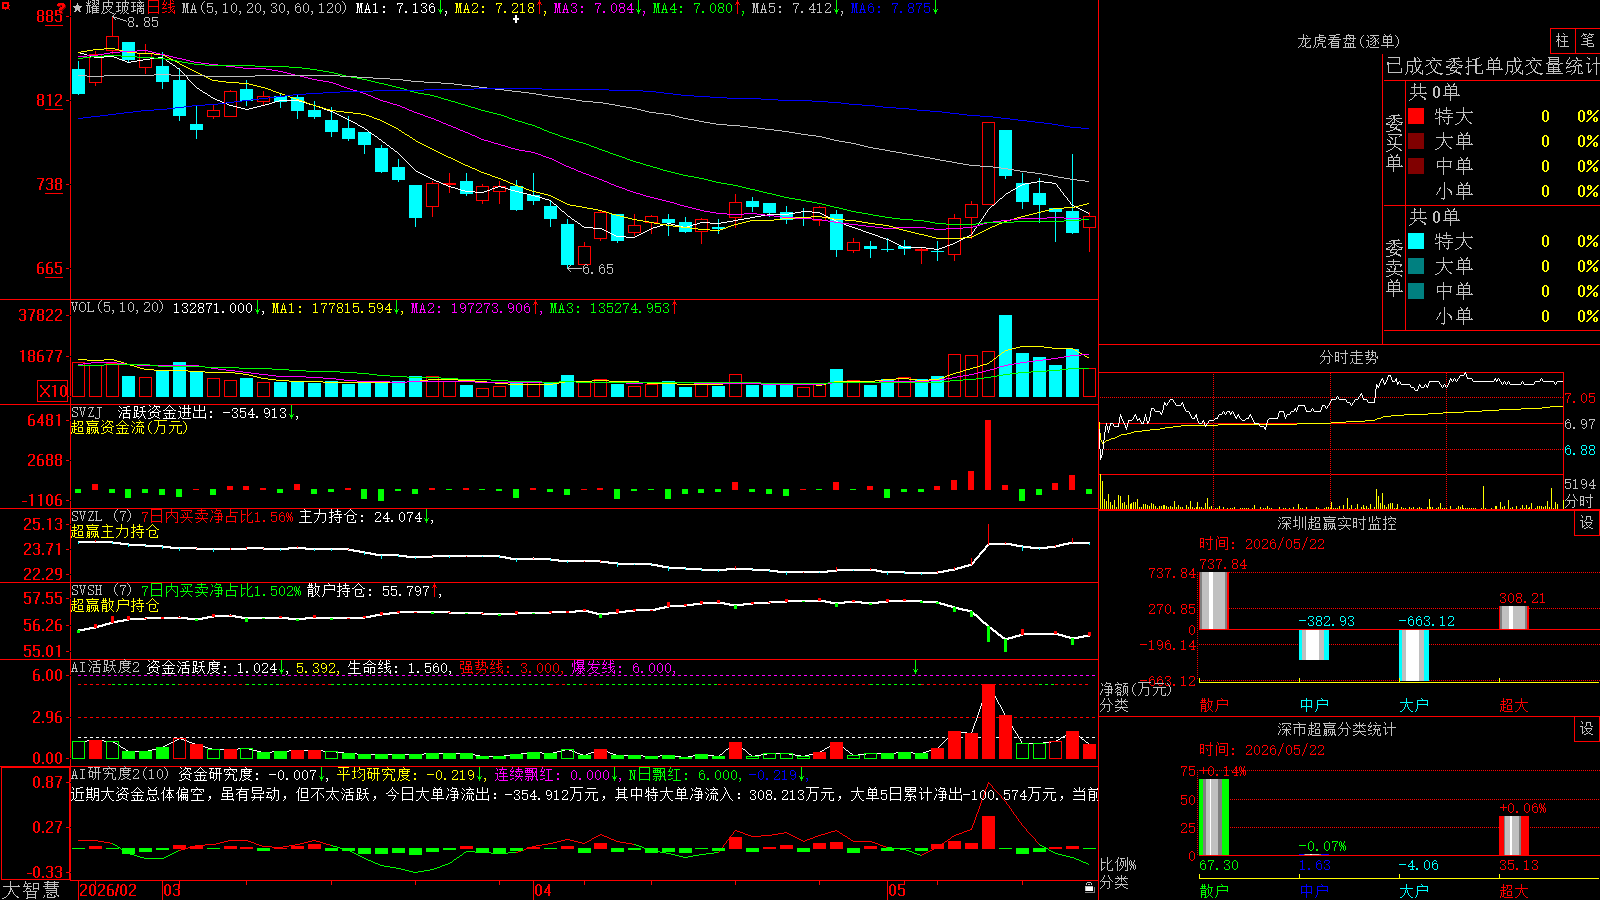Click the 737.84 bar value for 散户
The height and width of the screenshot is (900, 1600).
(x=1223, y=564)
